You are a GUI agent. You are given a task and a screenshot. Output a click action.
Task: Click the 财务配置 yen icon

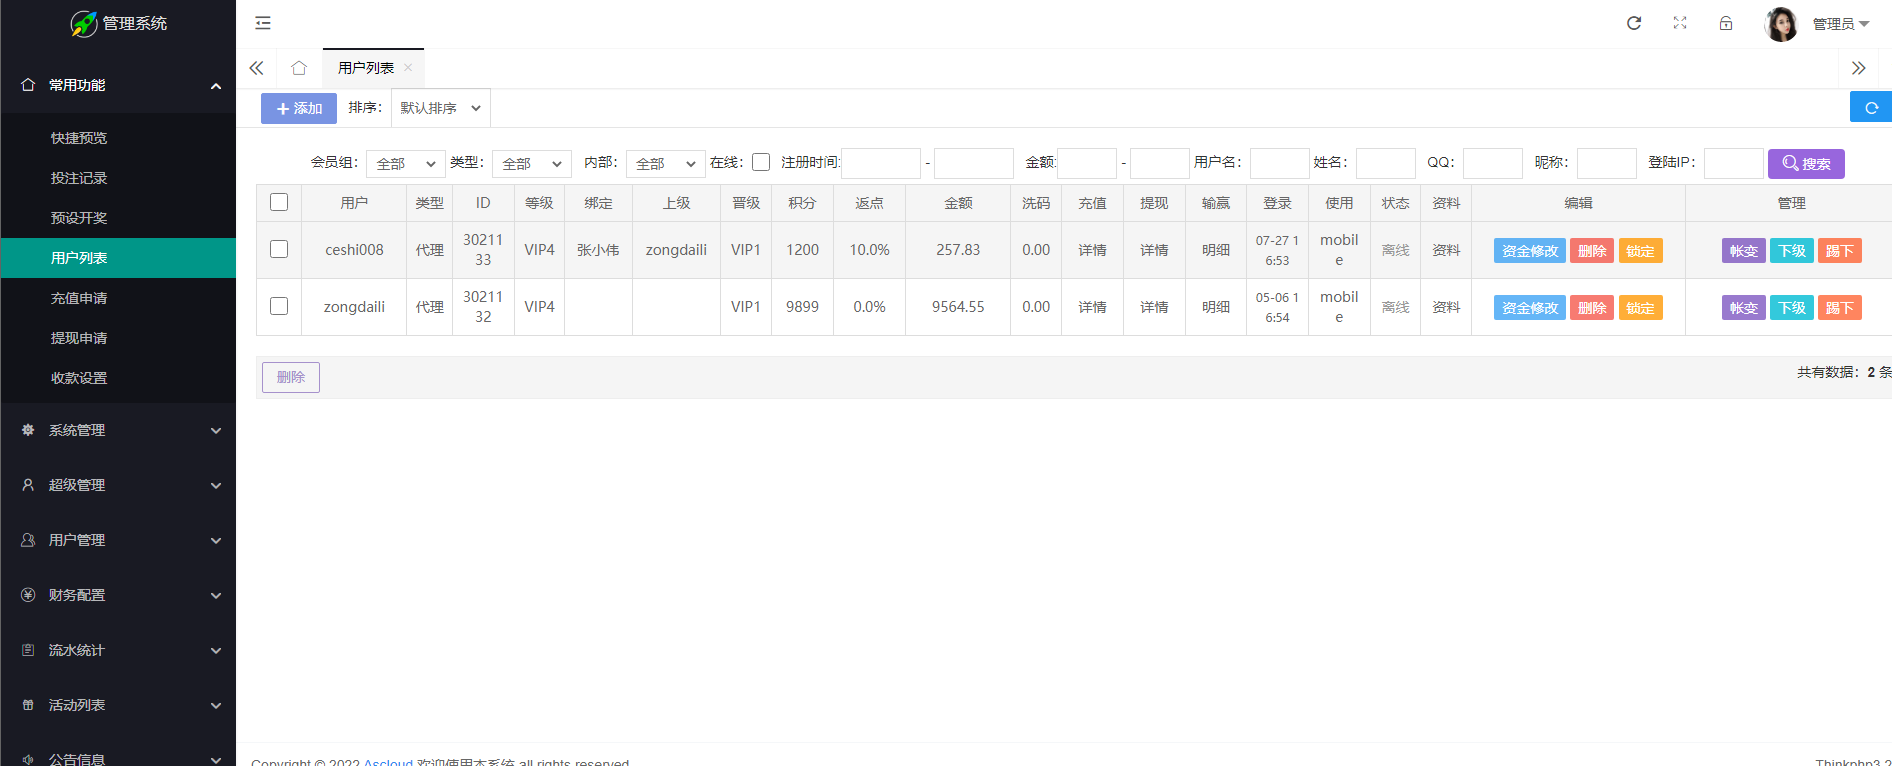(x=28, y=595)
